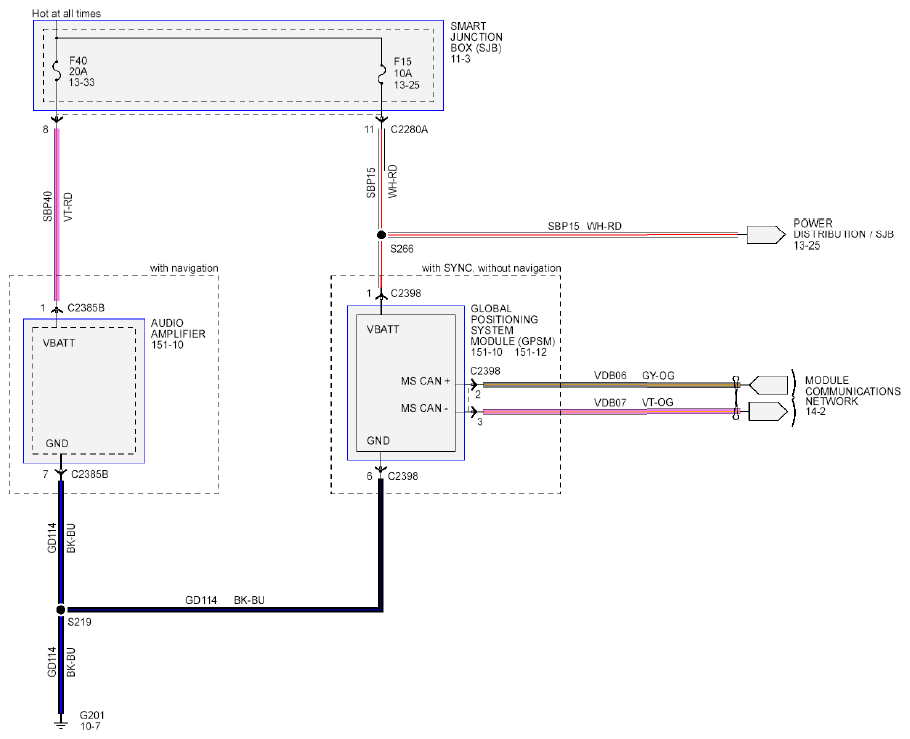Select the S266 splice dot
Screen dimensions: 910x739
(381, 235)
